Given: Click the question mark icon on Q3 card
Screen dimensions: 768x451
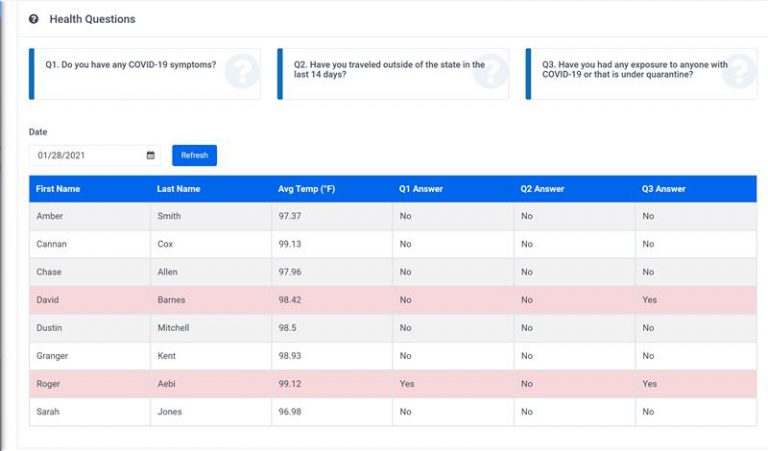Looking at the screenshot, I should pyautogui.click(x=737, y=73).
